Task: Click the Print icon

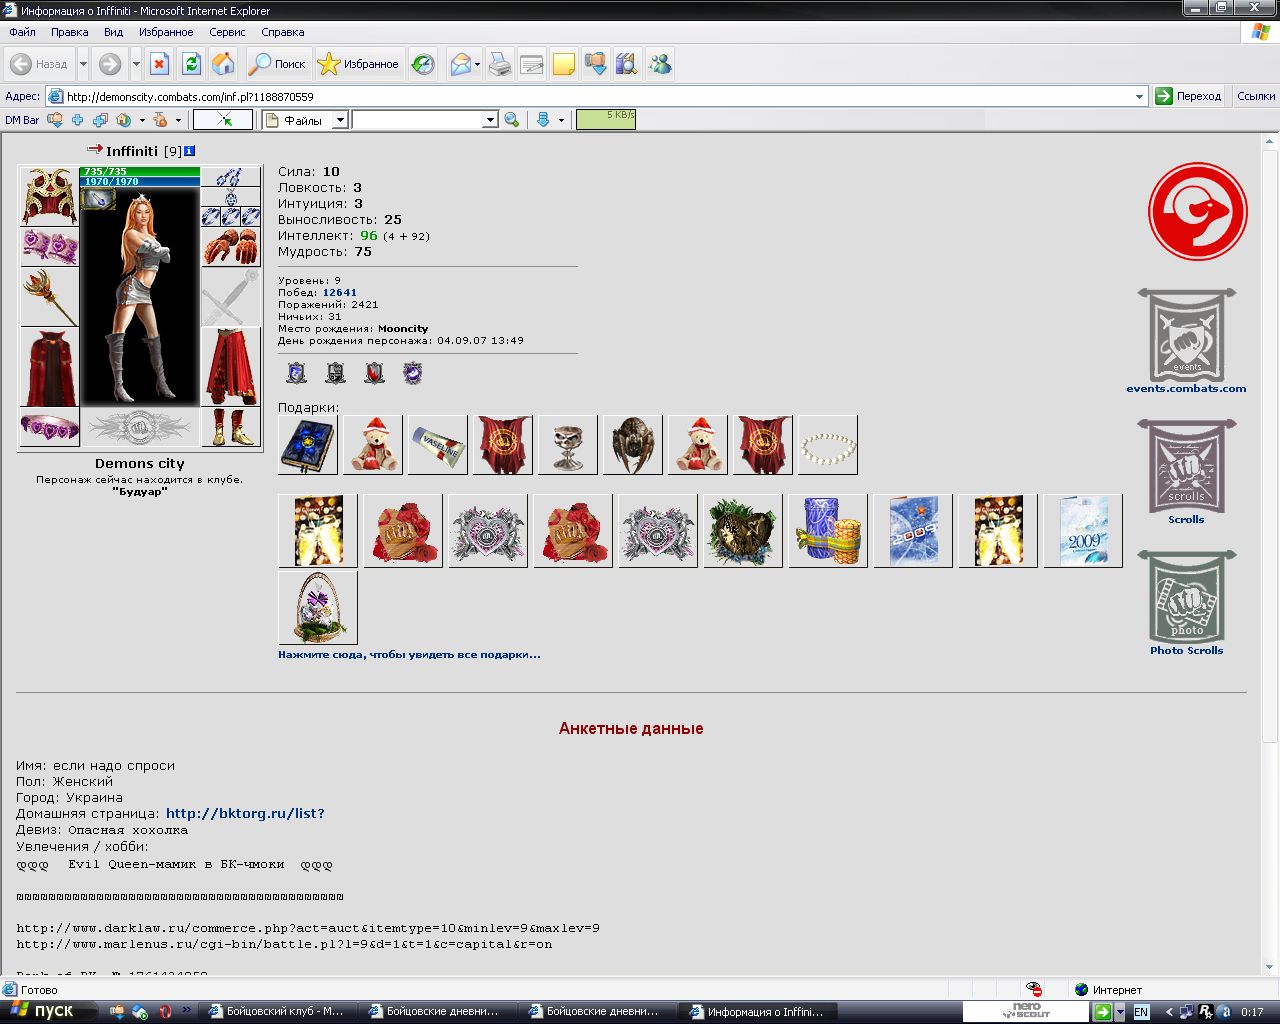Action: click(500, 64)
